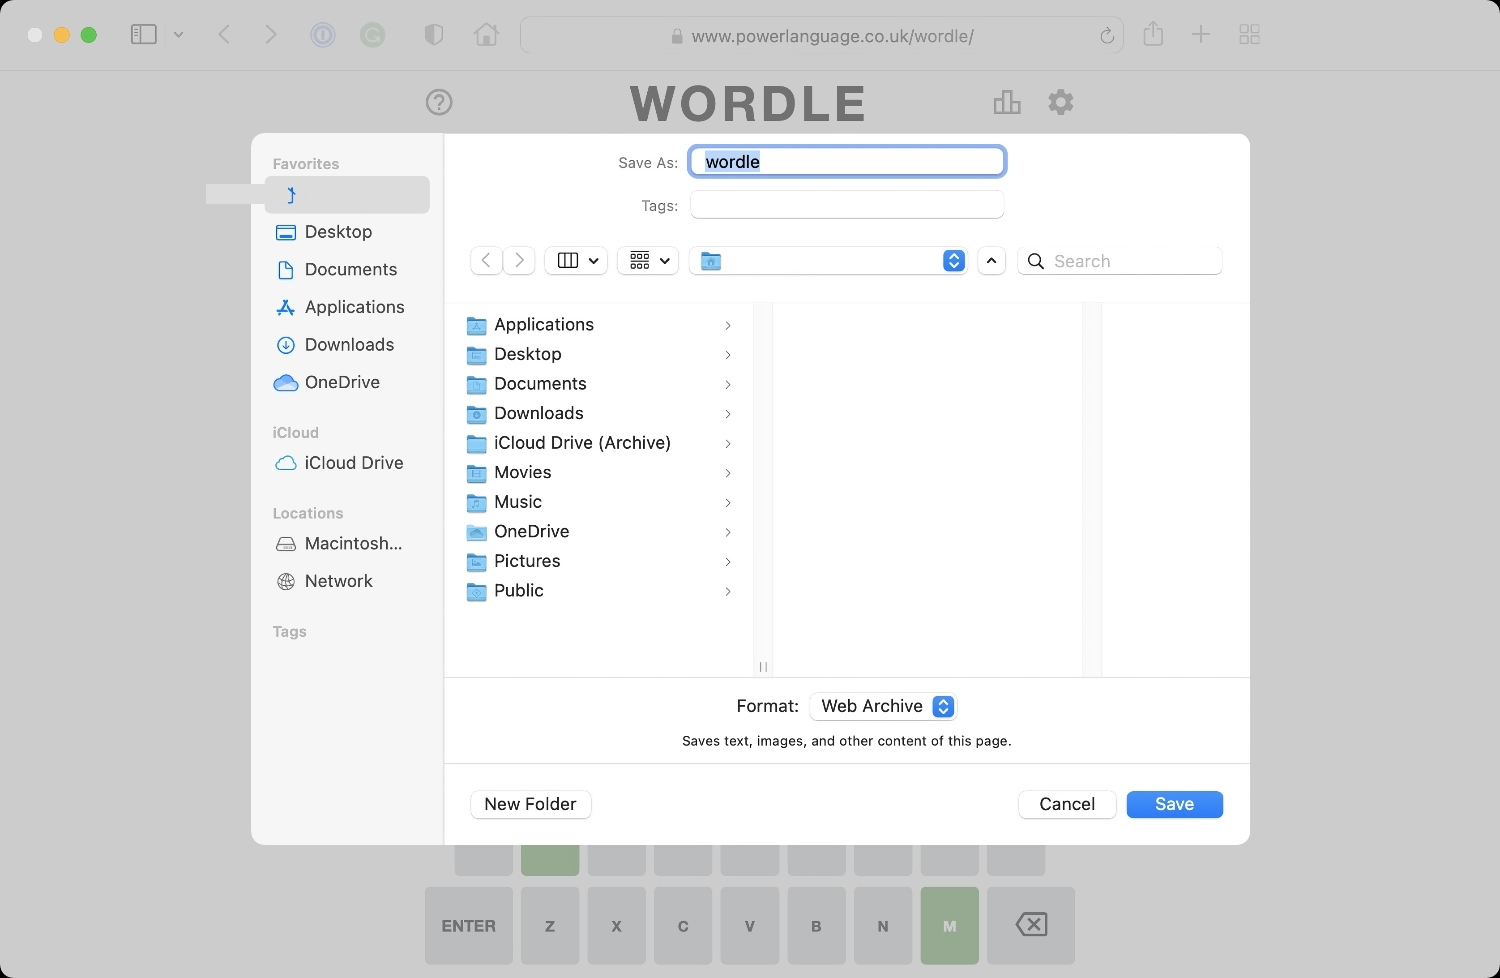Go back in Safari toolbar
The width and height of the screenshot is (1500, 978).
[224, 35]
